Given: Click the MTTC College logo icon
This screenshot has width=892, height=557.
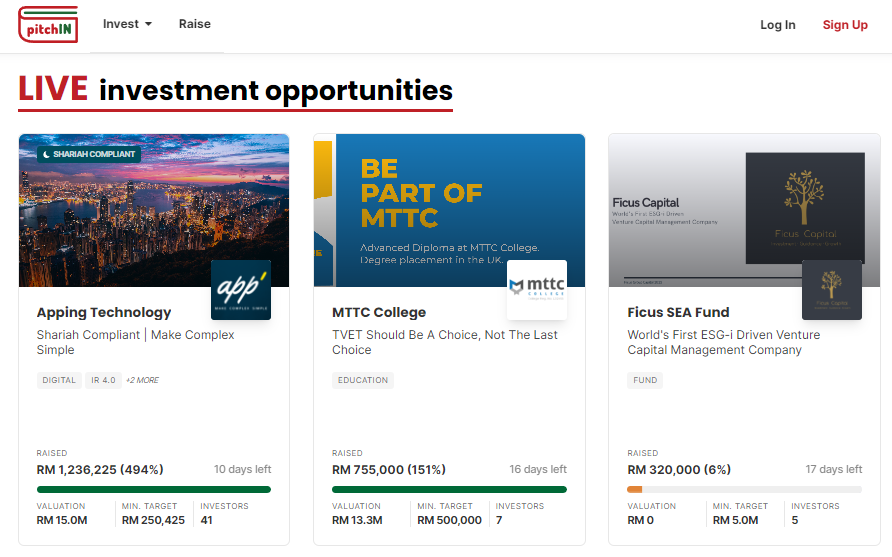Looking at the screenshot, I should pyautogui.click(x=536, y=290).
